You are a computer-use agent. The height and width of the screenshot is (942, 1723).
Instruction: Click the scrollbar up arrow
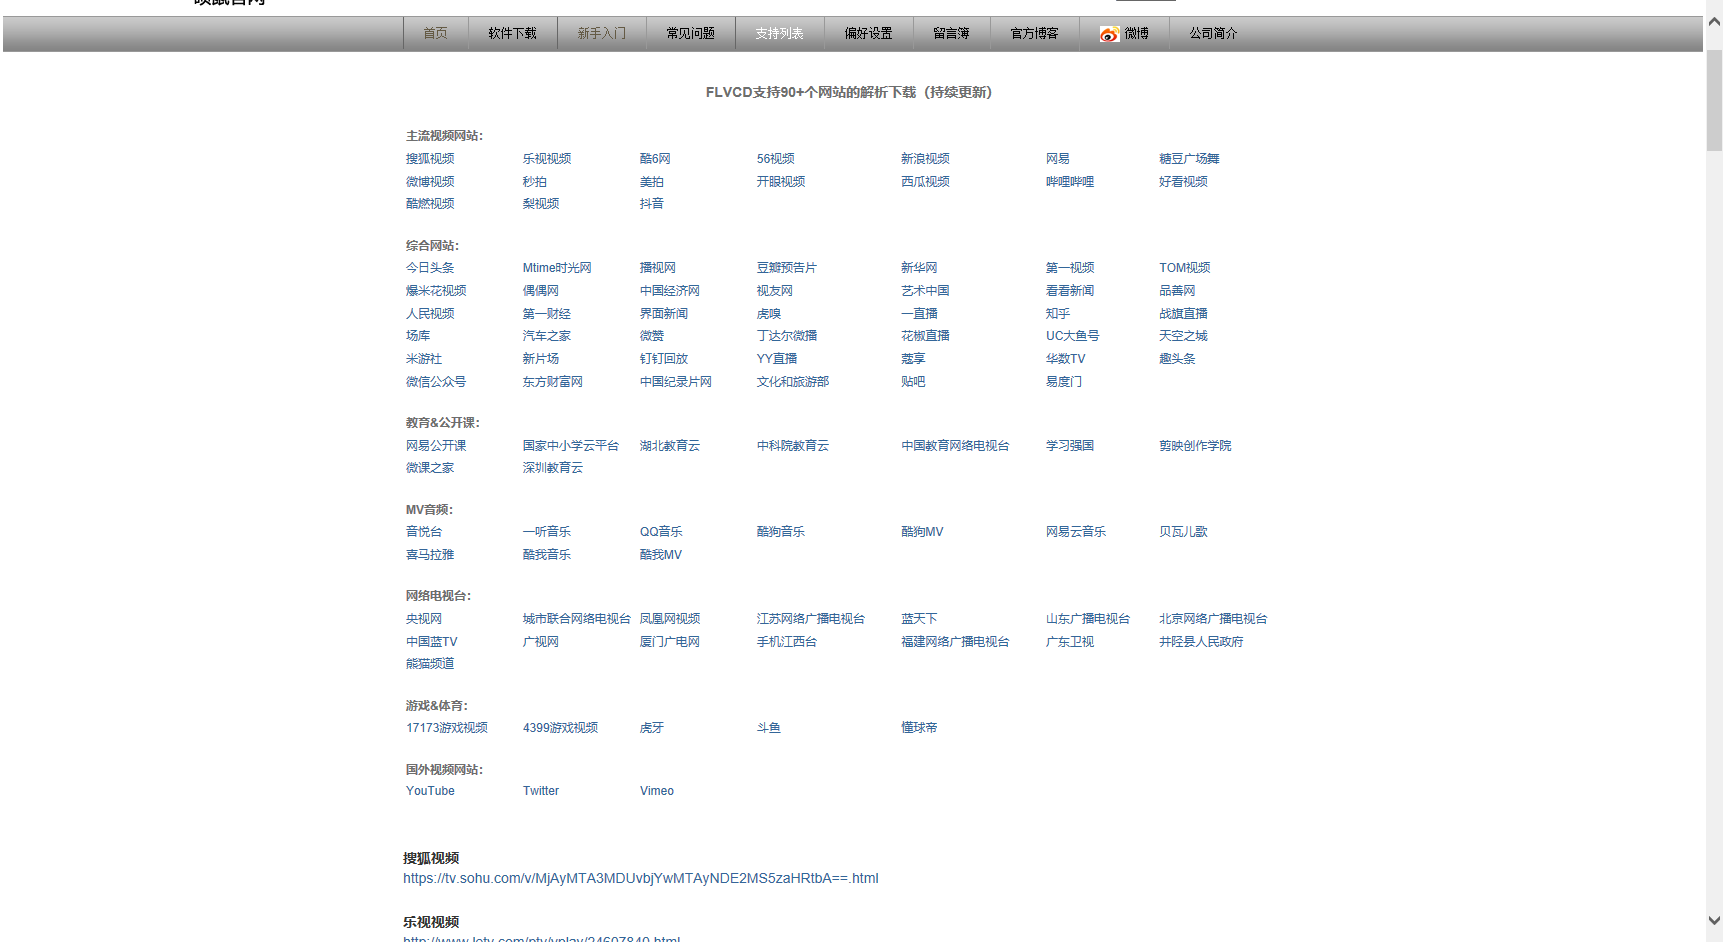(x=1714, y=20)
